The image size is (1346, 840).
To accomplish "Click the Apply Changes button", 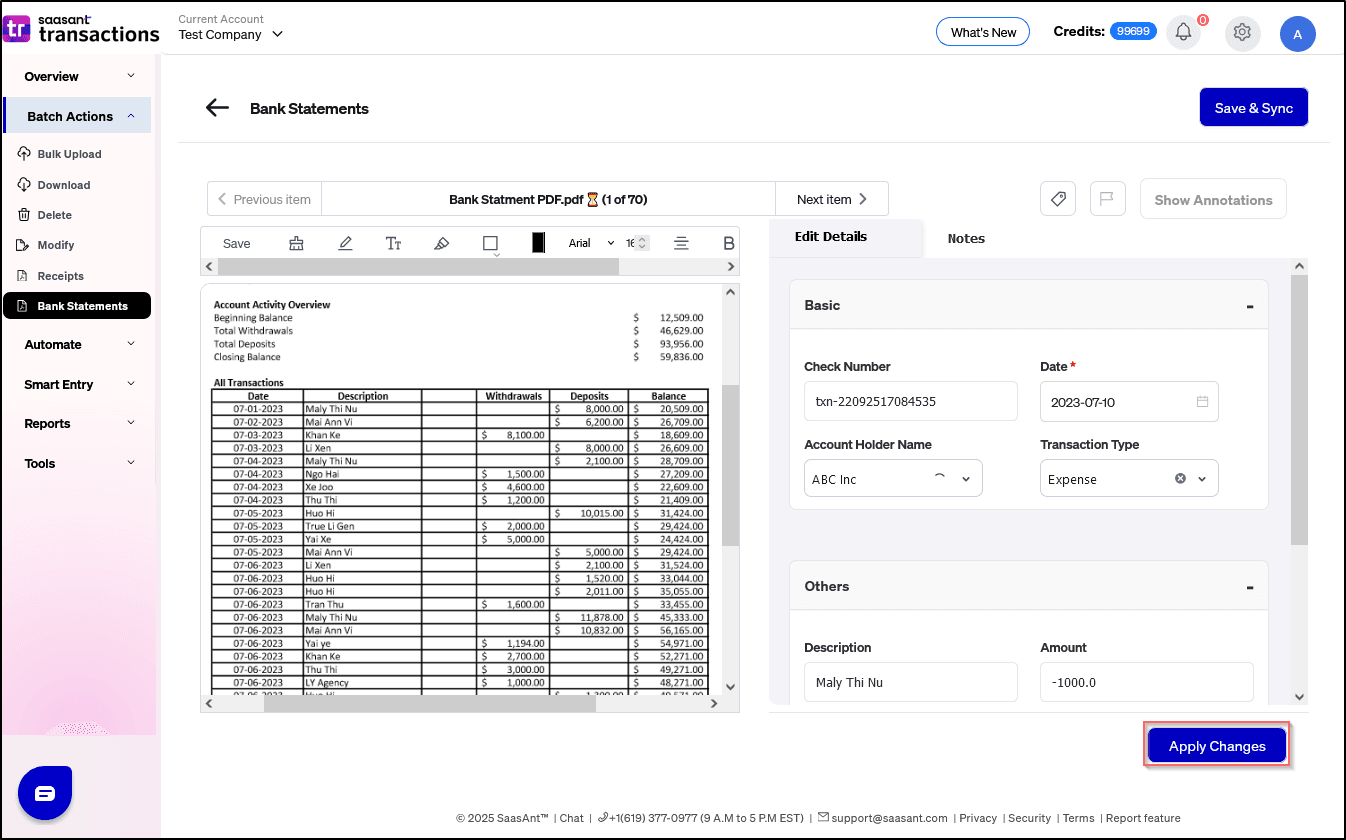I will (1216, 746).
